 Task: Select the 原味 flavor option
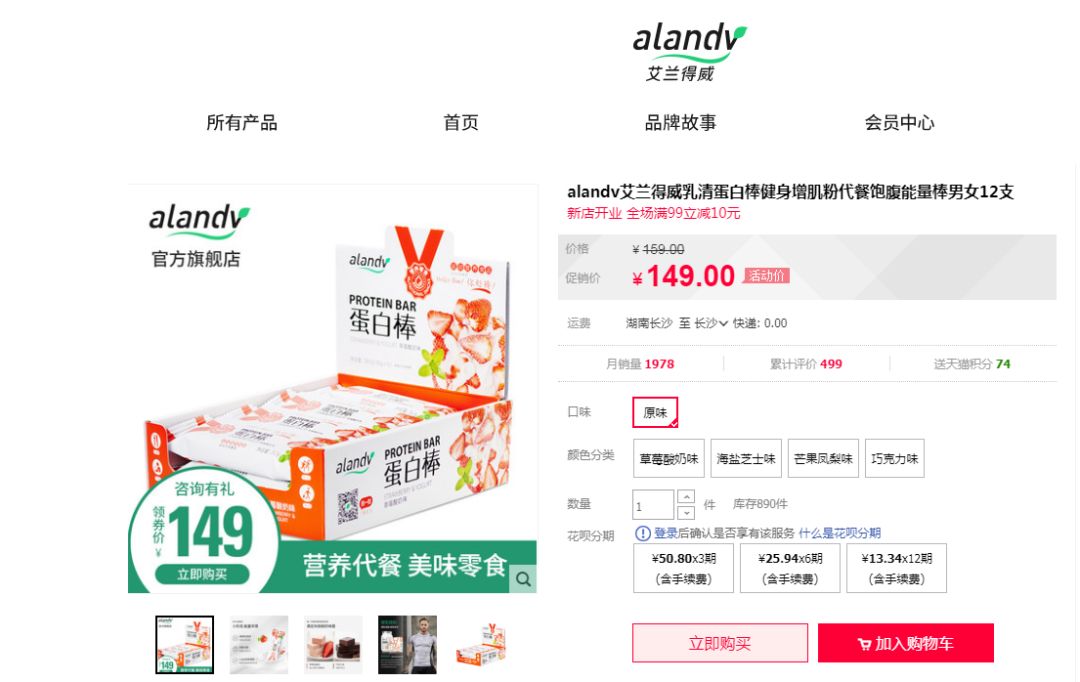[655, 413]
